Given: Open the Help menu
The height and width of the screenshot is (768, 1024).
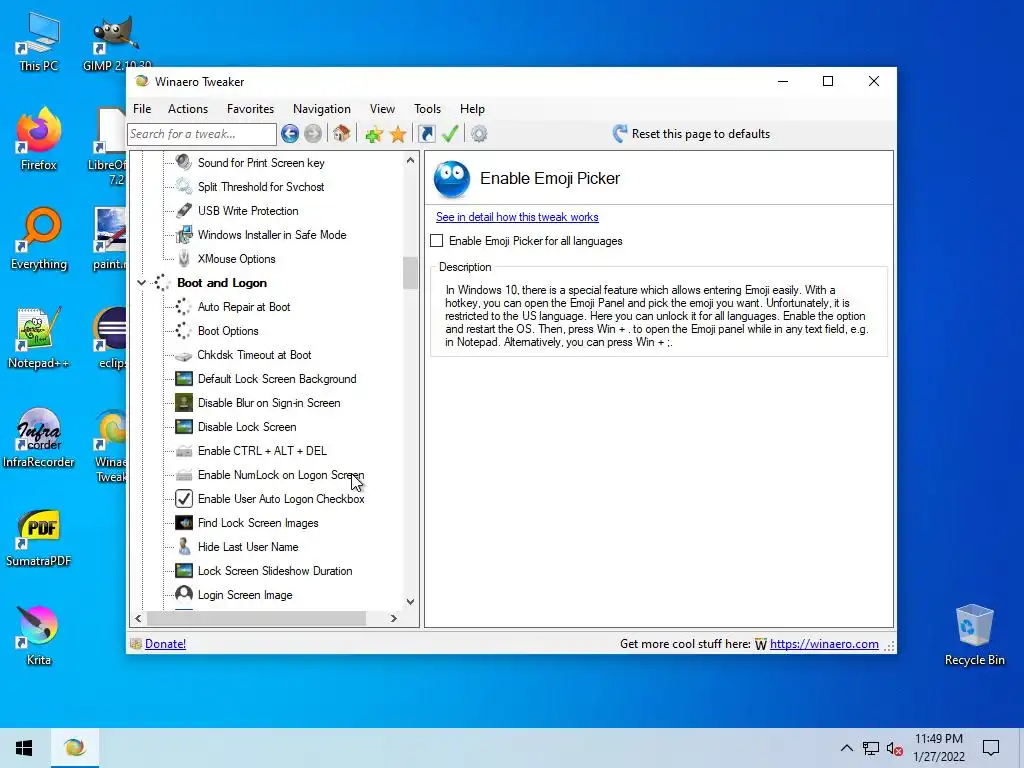Looking at the screenshot, I should click(x=472, y=108).
